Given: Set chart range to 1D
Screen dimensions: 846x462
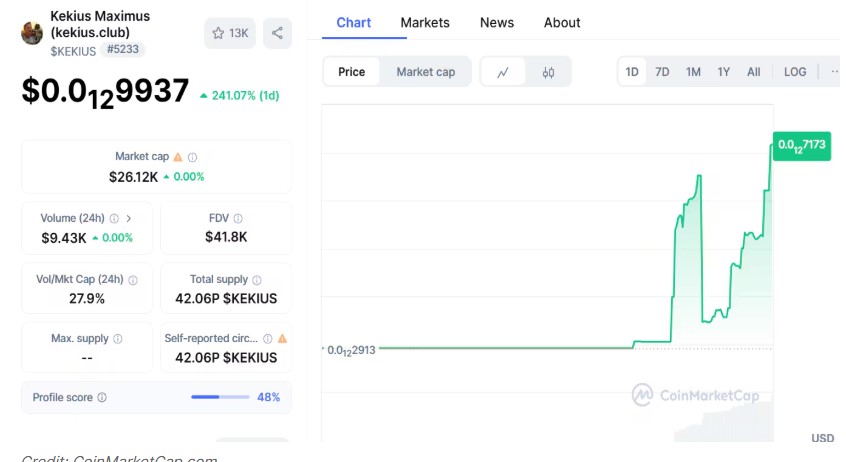Looking at the screenshot, I should pyautogui.click(x=632, y=72).
